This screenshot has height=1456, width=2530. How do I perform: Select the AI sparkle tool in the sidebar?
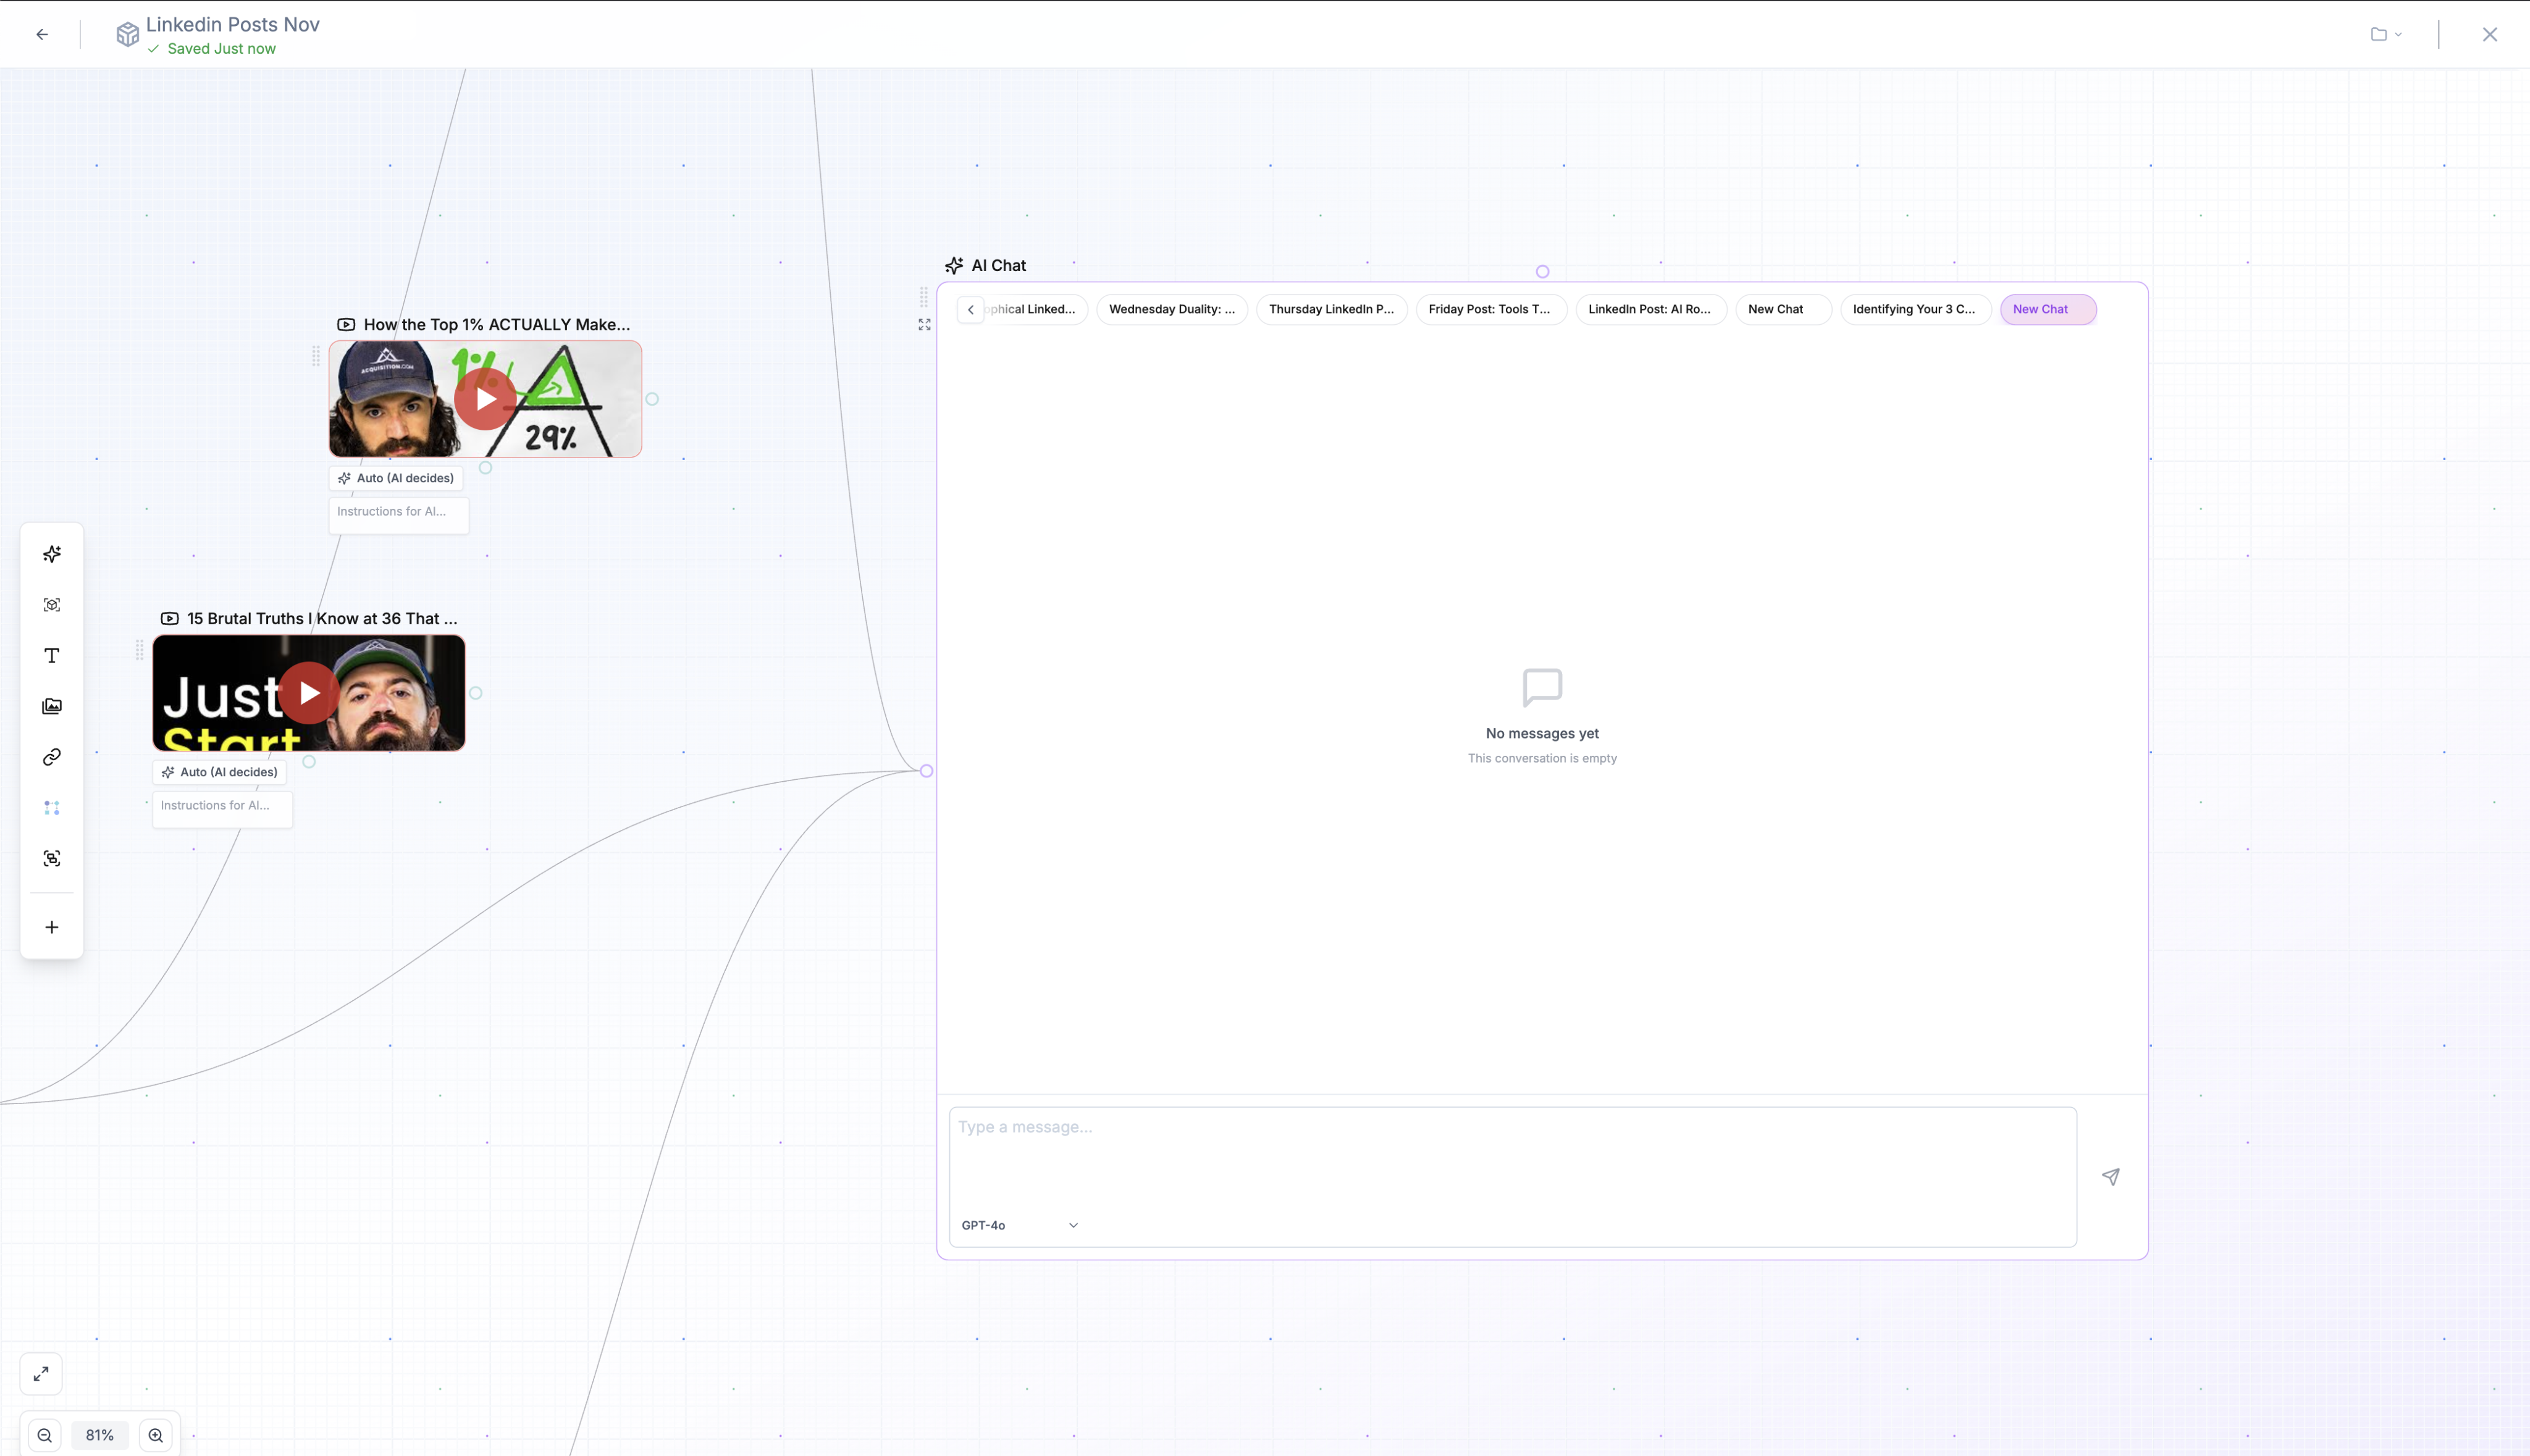51,553
